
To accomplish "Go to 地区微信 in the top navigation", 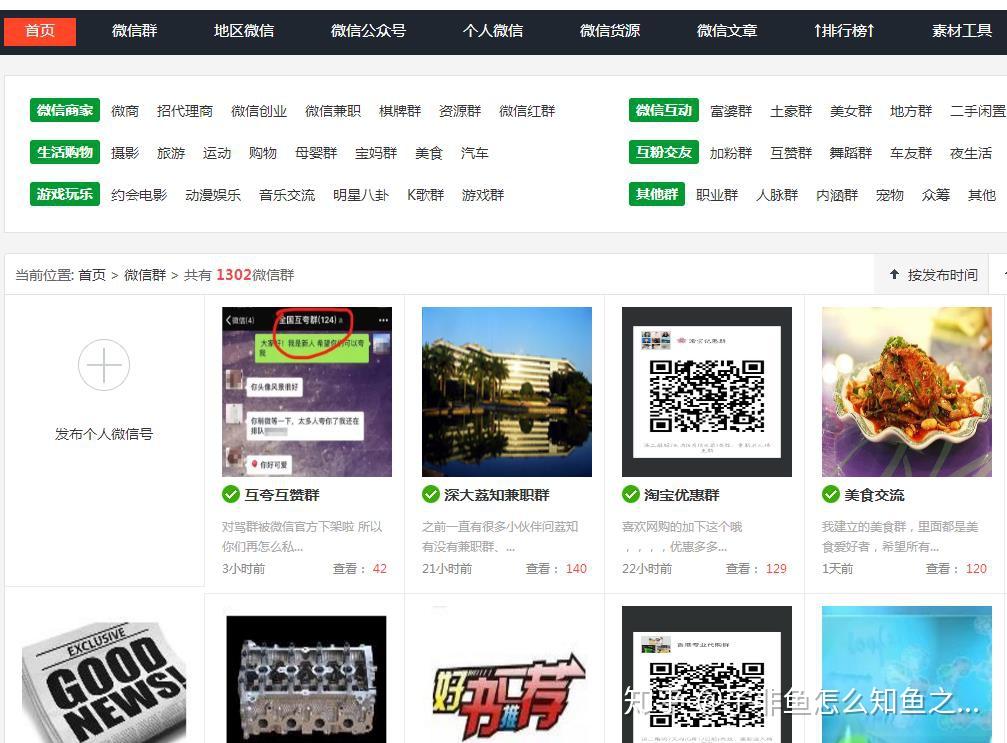I will [244, 31].
